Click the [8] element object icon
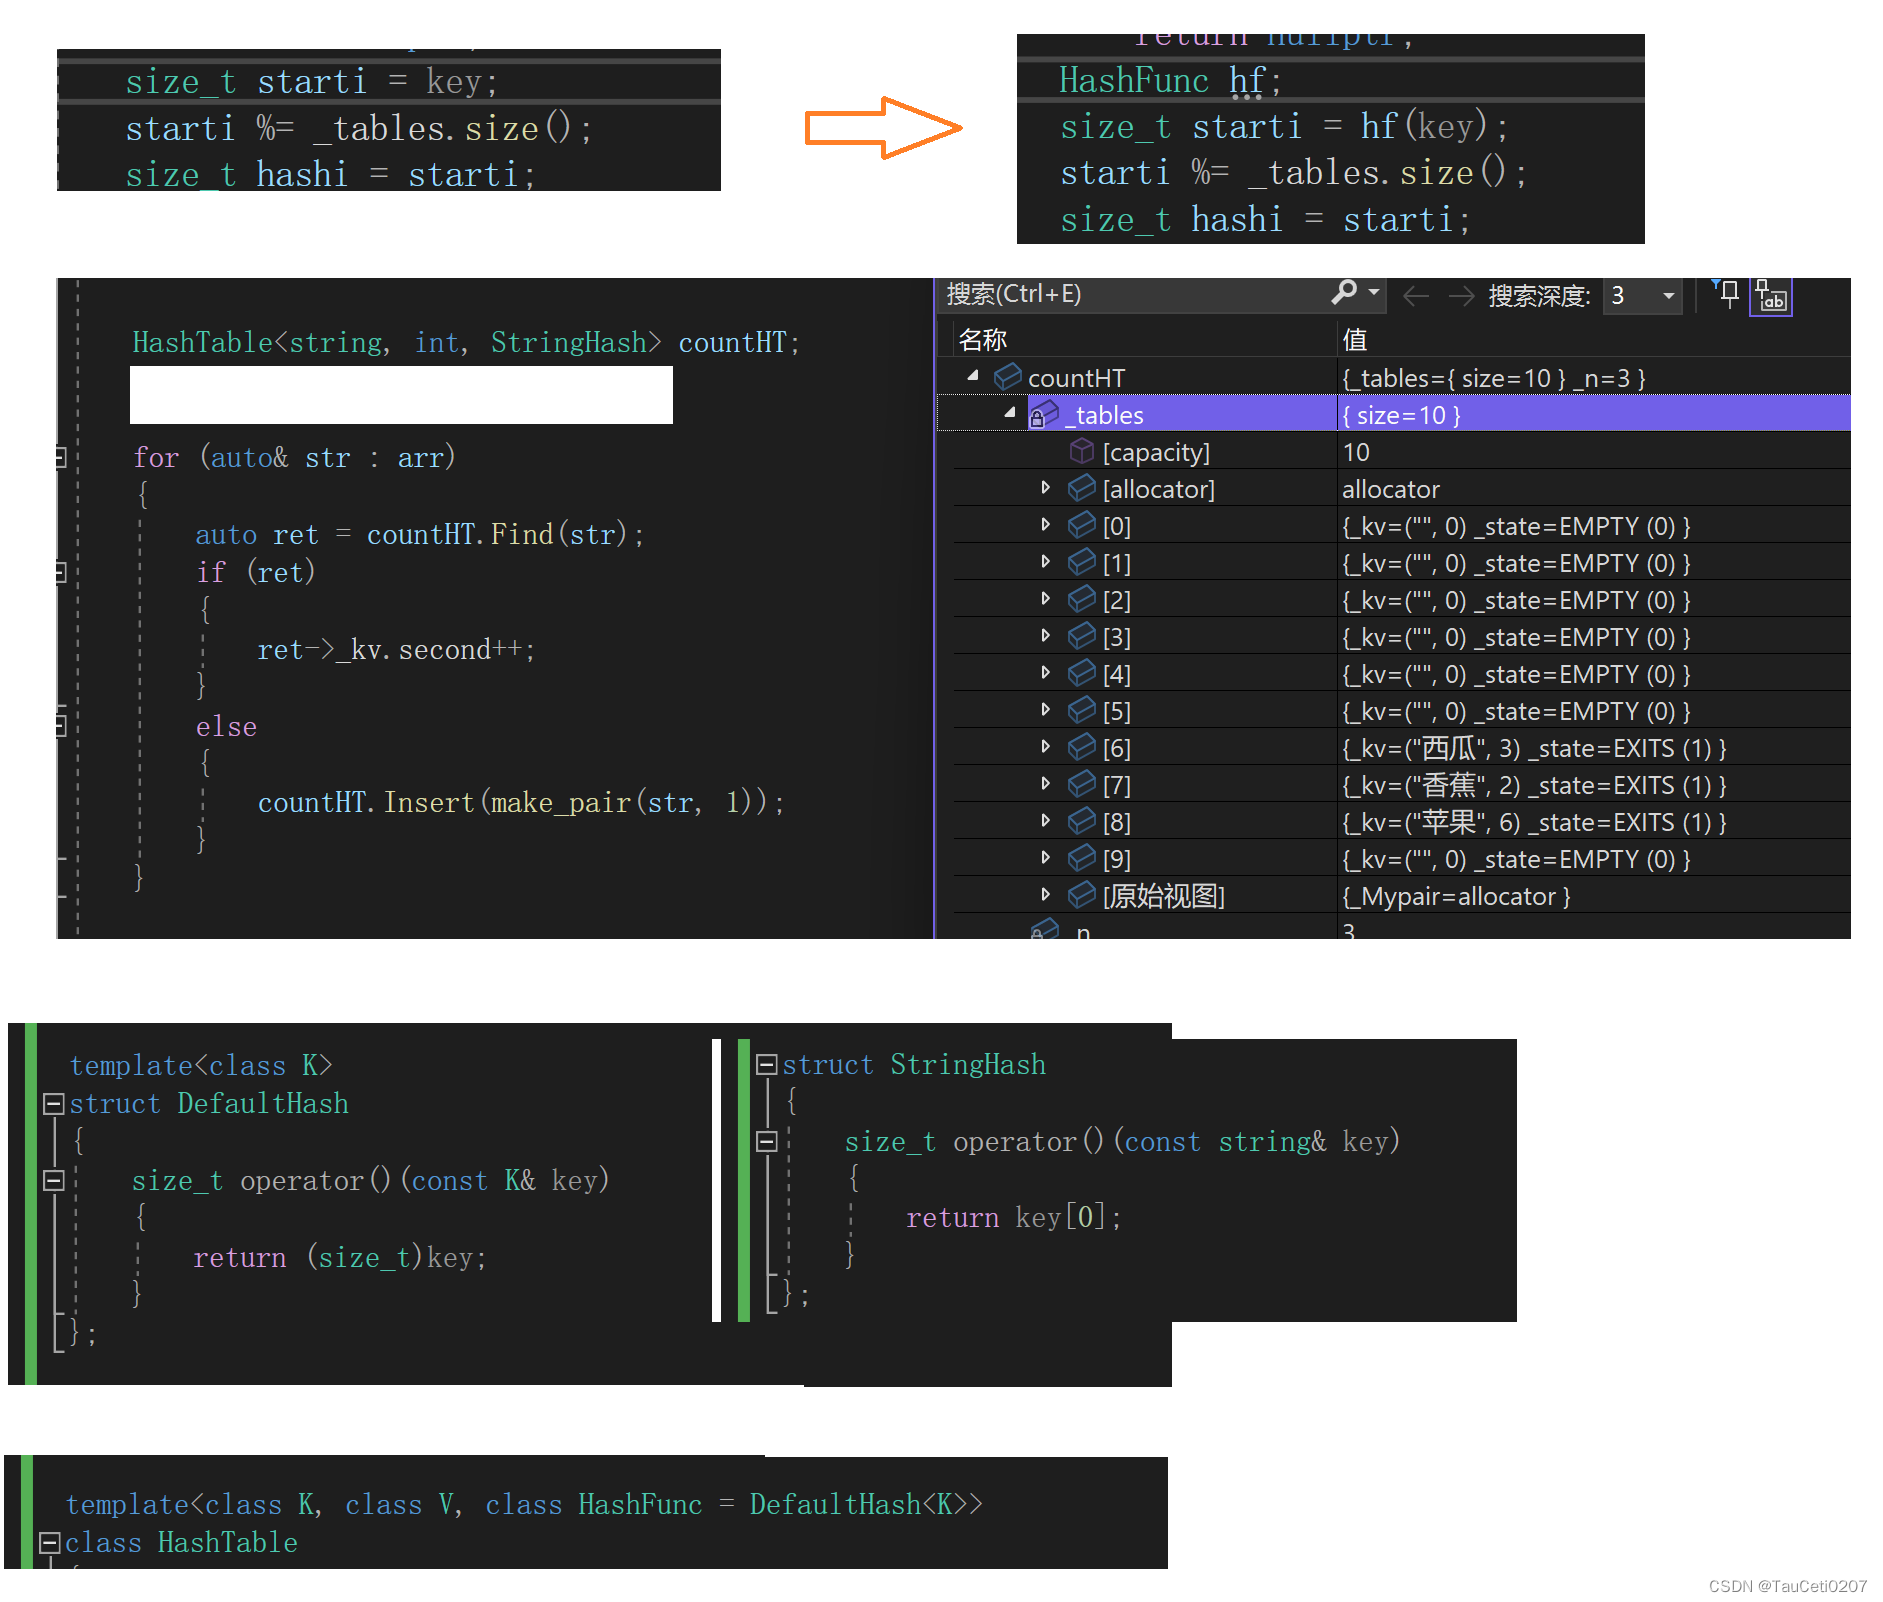The height and width of the screenshot is (1602, 1883). coord(1081,821)
